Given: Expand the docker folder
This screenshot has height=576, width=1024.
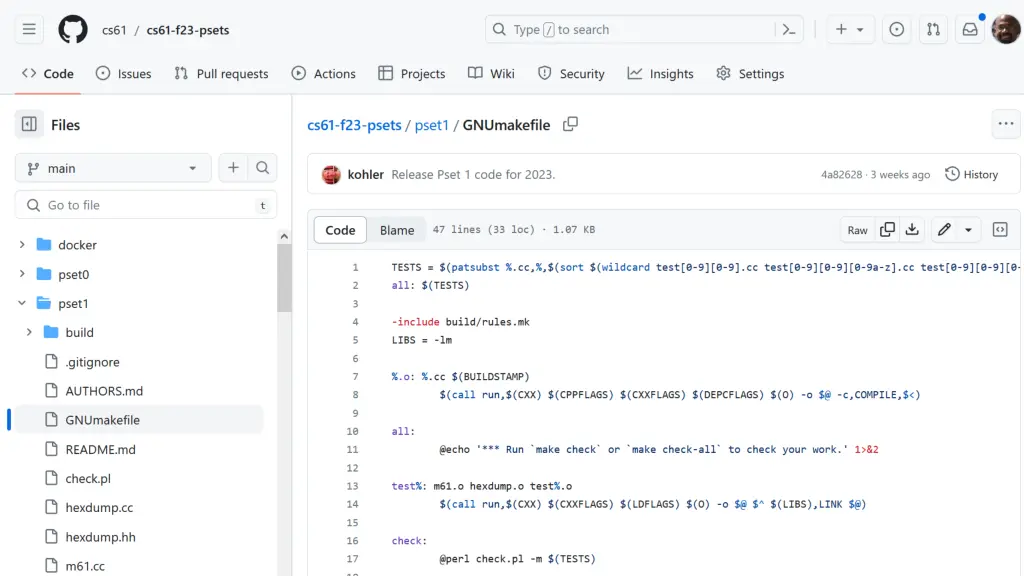Looking at the screenshot, I should pyautogui.click(x=22, y=245).
